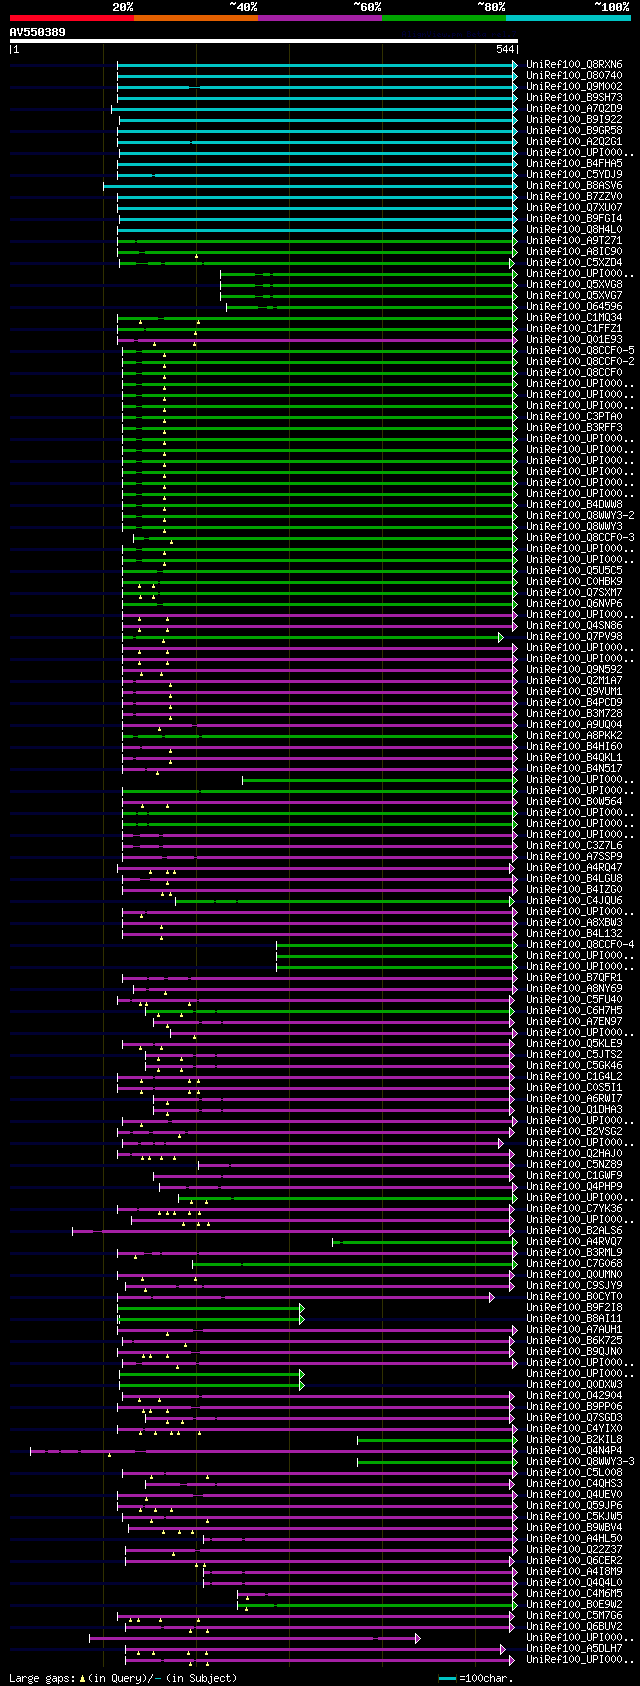
Task: Click hit label UniRef100_A4RVQ7
Action: [574, 1241]
